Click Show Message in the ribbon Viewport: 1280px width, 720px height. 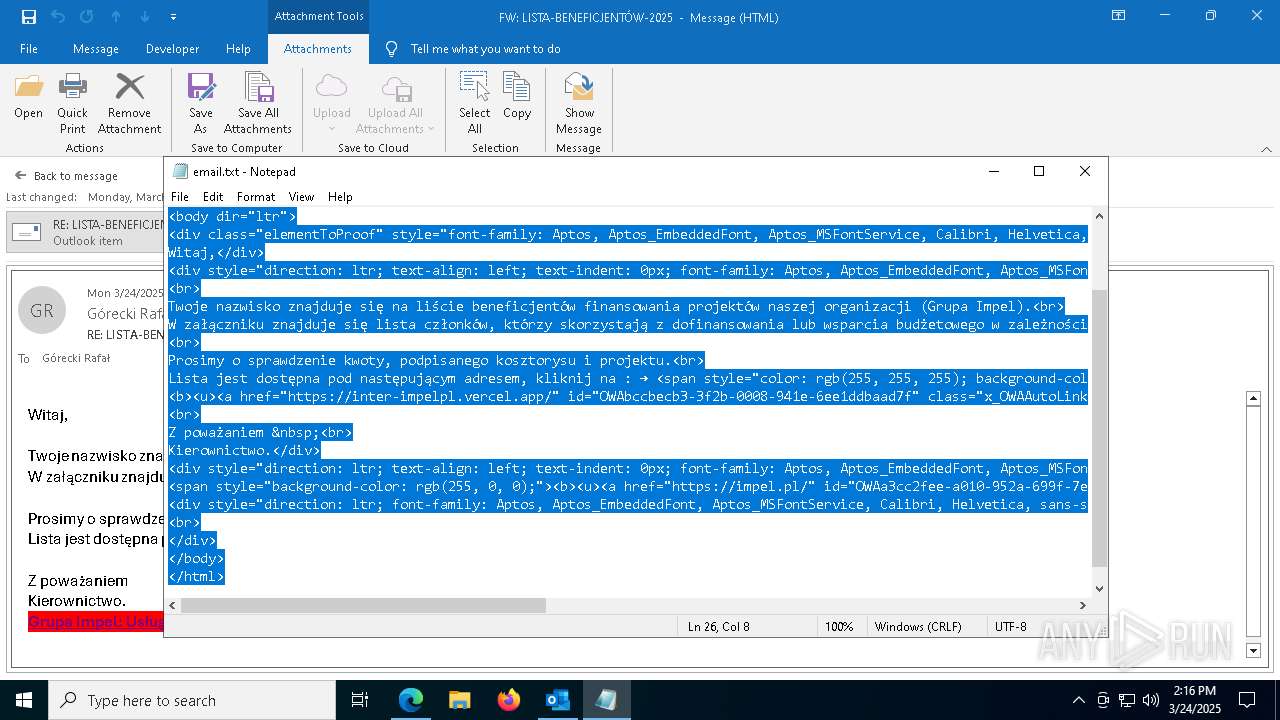tap(579, 103)
